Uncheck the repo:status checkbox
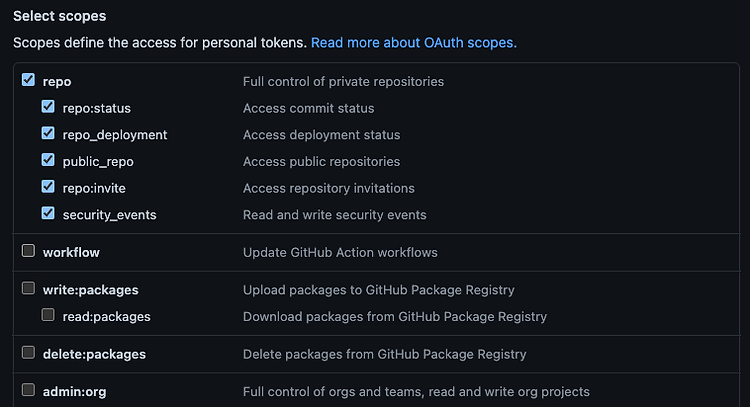 (48, 107)
